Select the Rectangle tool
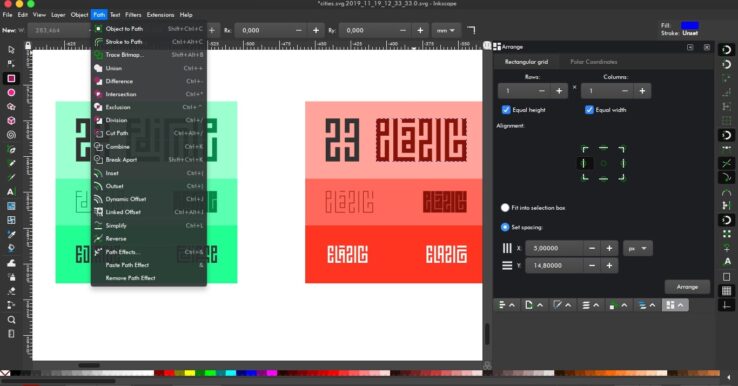738x386 pixels. (x=11, y=78)
